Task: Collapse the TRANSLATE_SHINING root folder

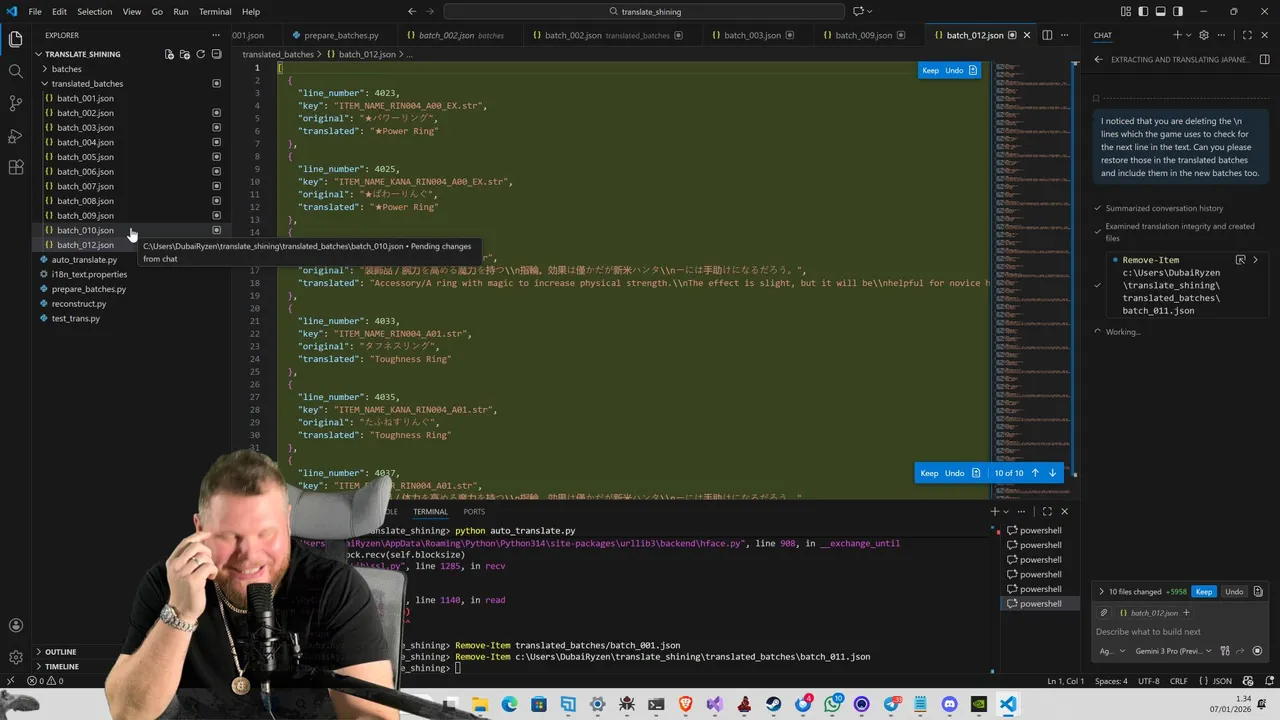Action: pos(82,54)
